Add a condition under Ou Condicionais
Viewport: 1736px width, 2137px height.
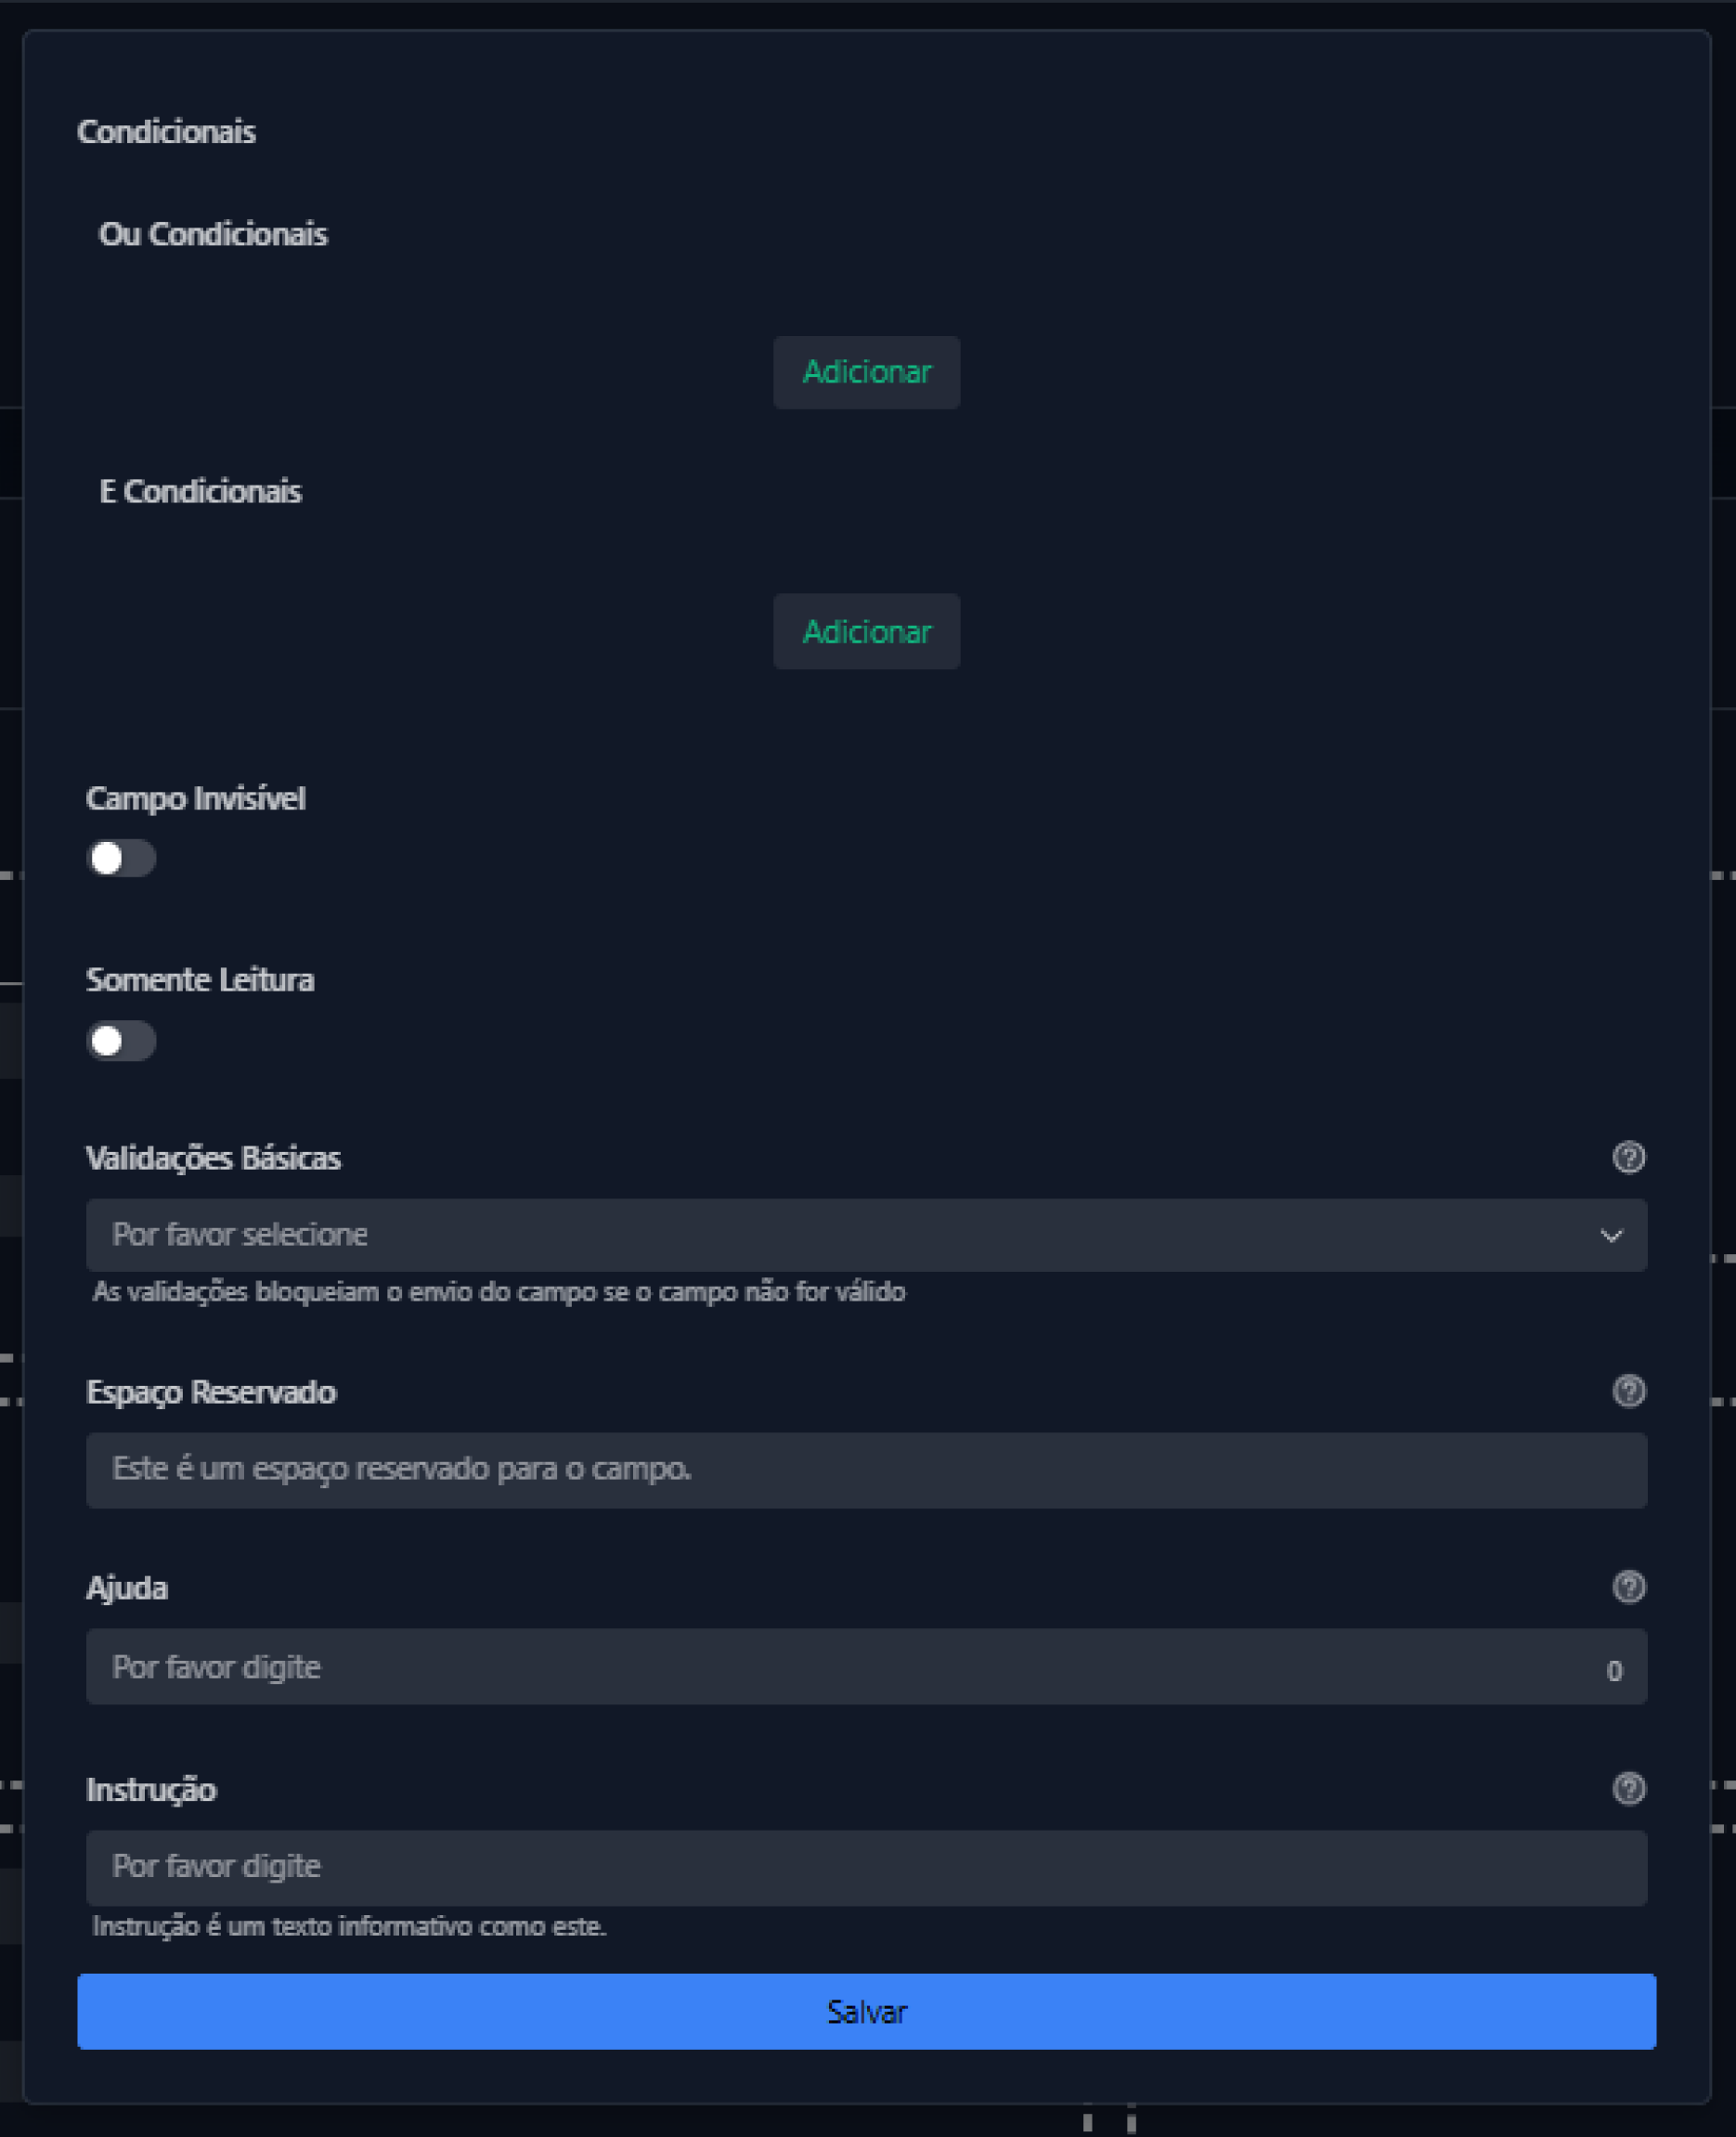[x=866, y=372]
